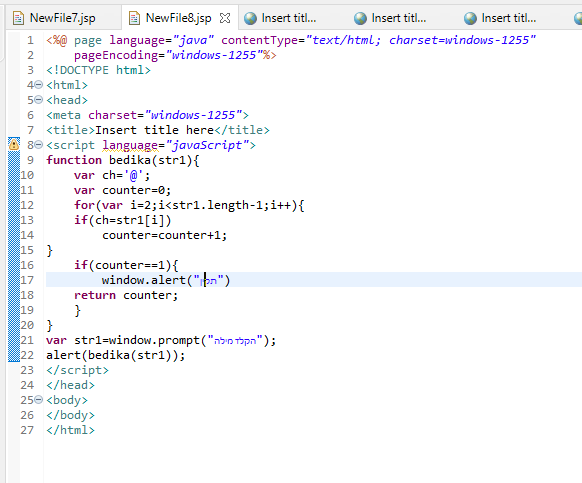
Task: Click on 'var counter=0;' line
Action: (x=122, y=190)
